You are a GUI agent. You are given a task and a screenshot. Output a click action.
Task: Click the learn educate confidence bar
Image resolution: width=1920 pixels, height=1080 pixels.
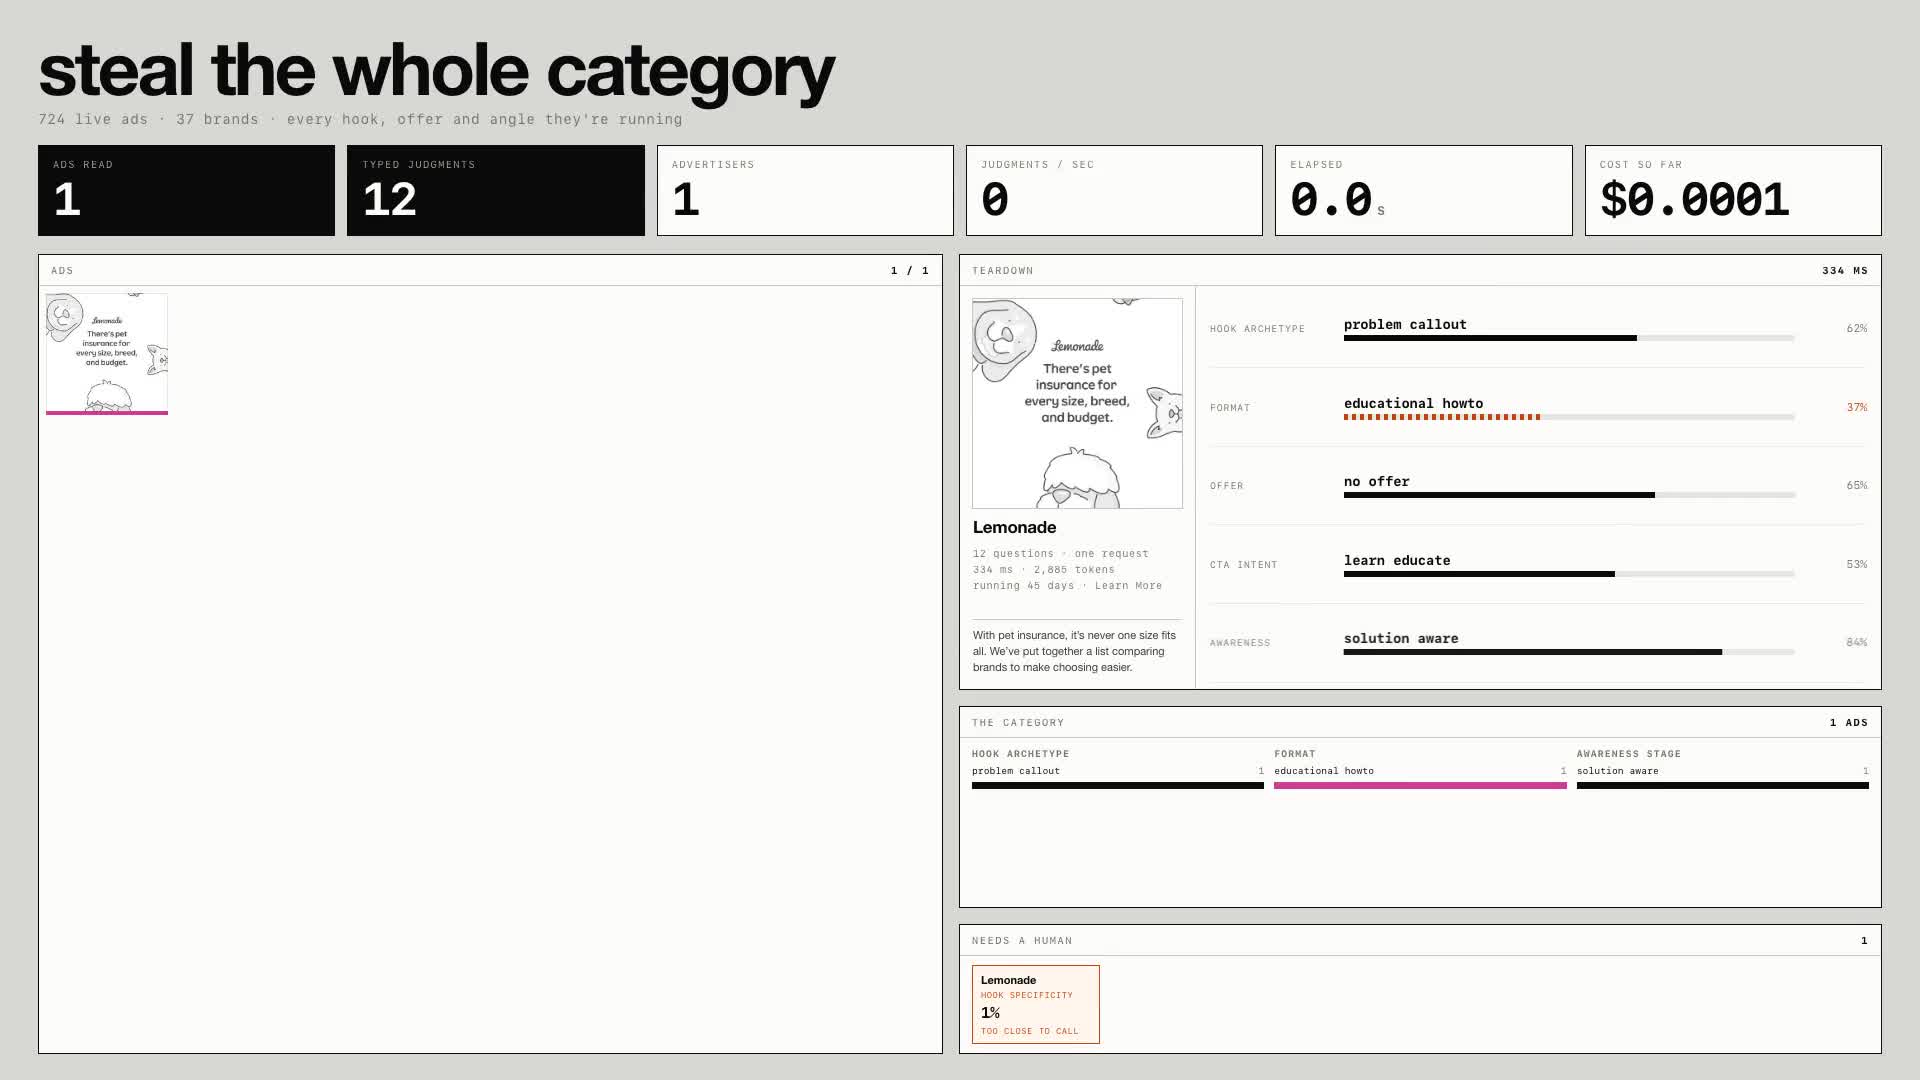(1569, 574)
